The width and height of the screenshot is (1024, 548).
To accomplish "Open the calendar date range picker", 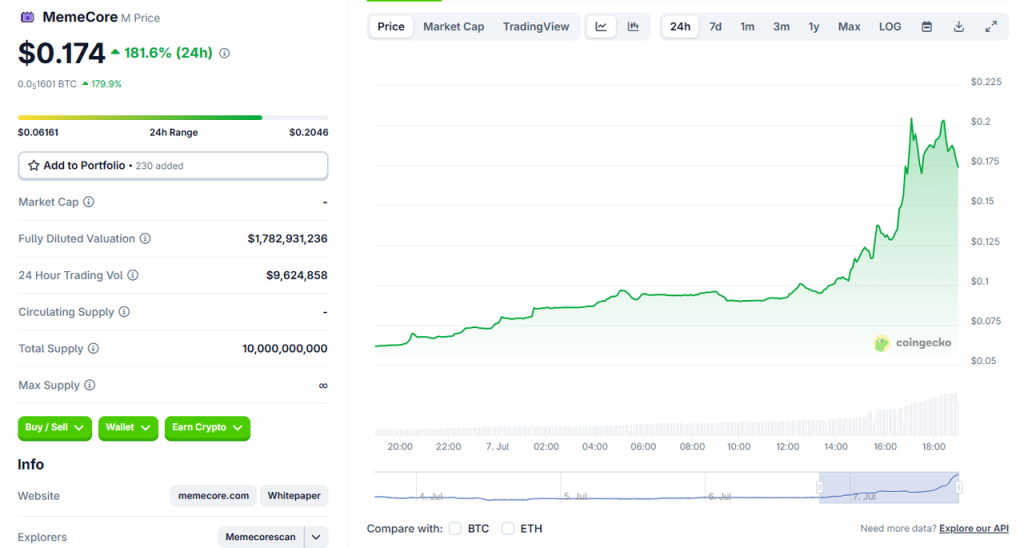I will [927, 27].
